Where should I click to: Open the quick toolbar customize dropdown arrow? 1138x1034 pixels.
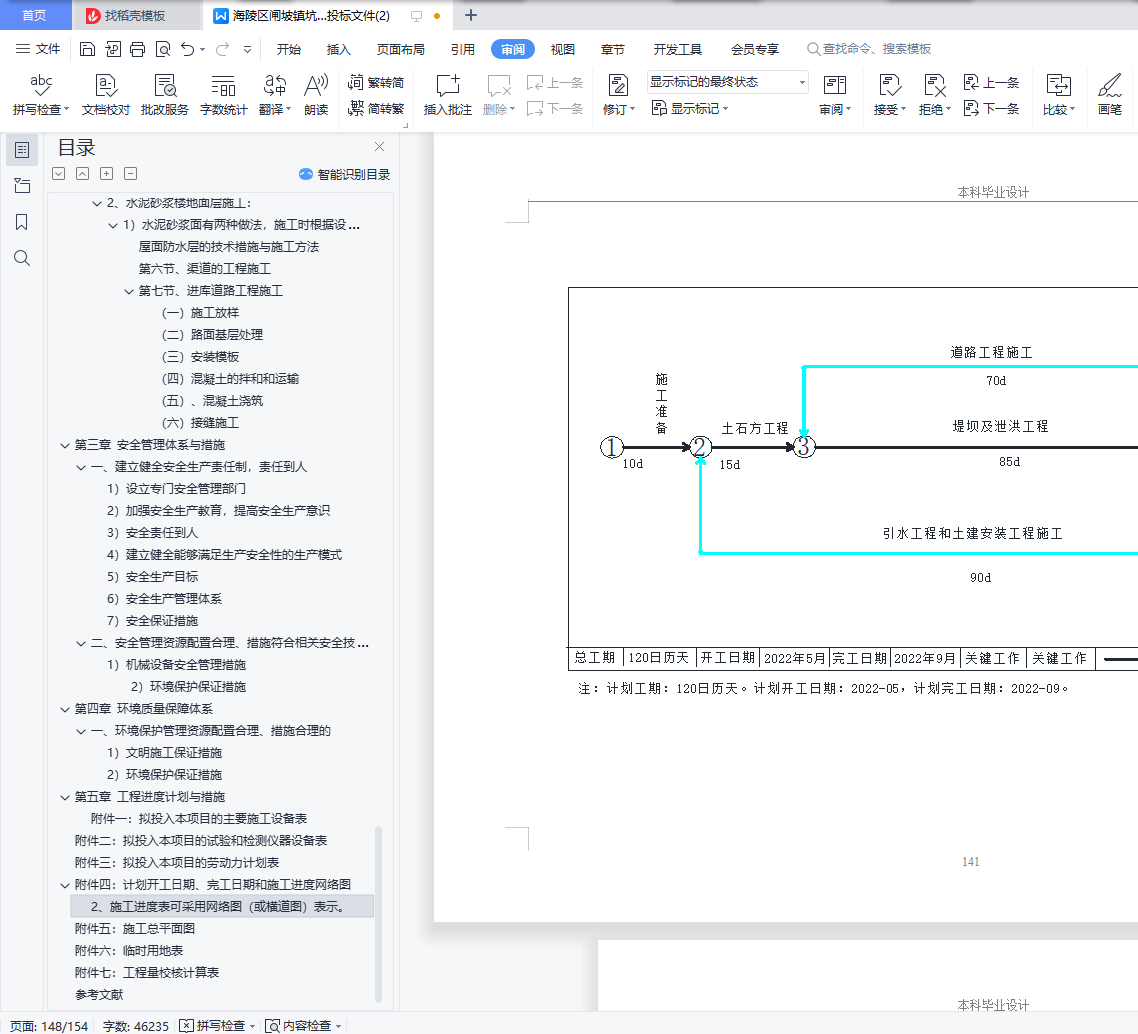pos(247,49)
